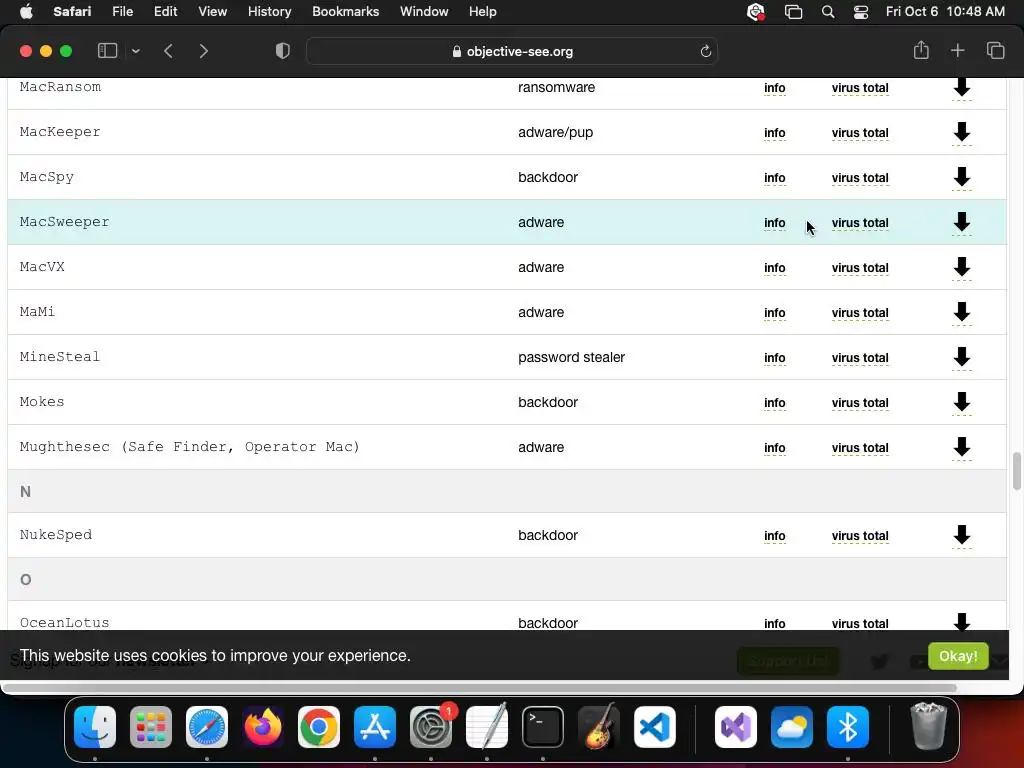Open Google Chrome from the Dock
Screen dimensions: 1024x768
click(x=319, y=727)
